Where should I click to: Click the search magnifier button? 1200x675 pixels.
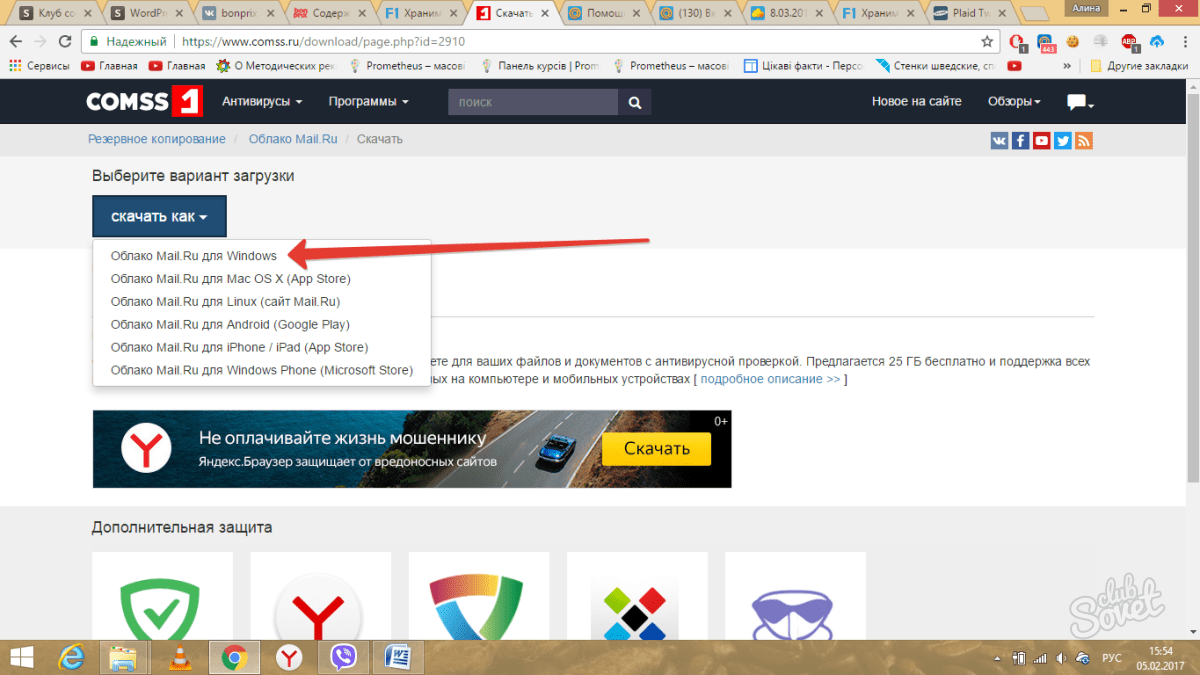(634, 102)
